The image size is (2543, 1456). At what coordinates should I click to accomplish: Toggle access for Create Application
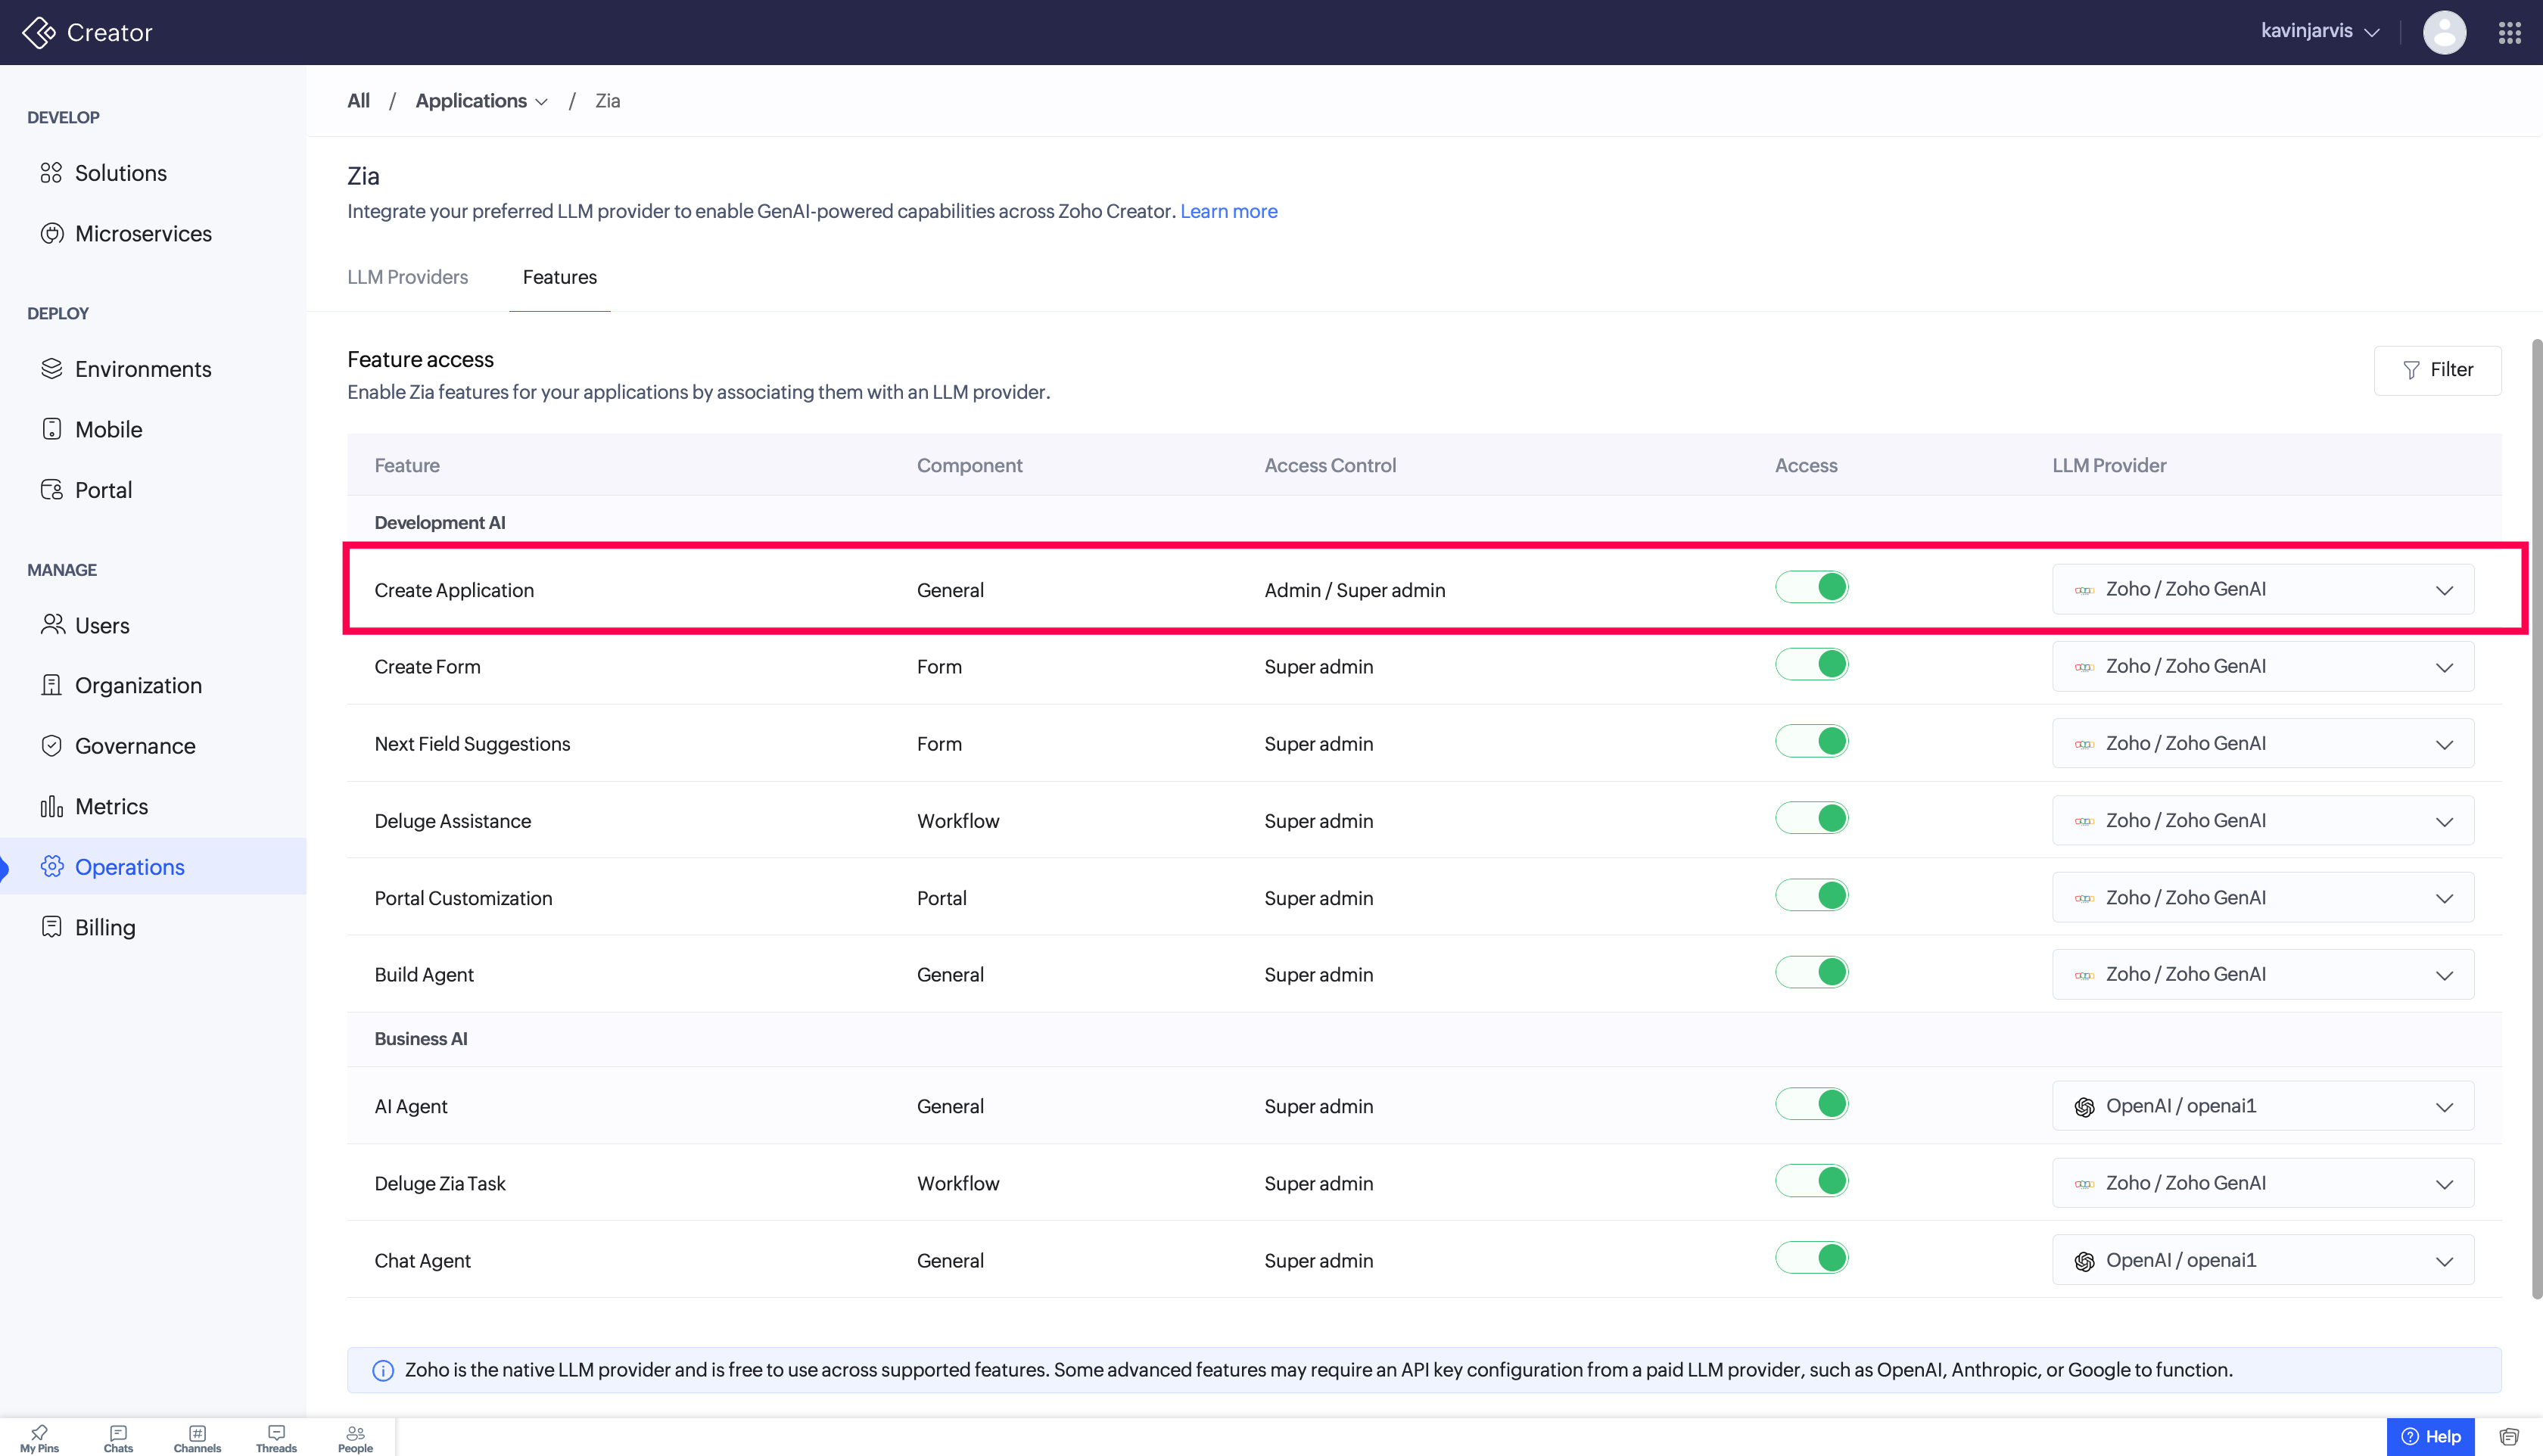point(1812,587)
